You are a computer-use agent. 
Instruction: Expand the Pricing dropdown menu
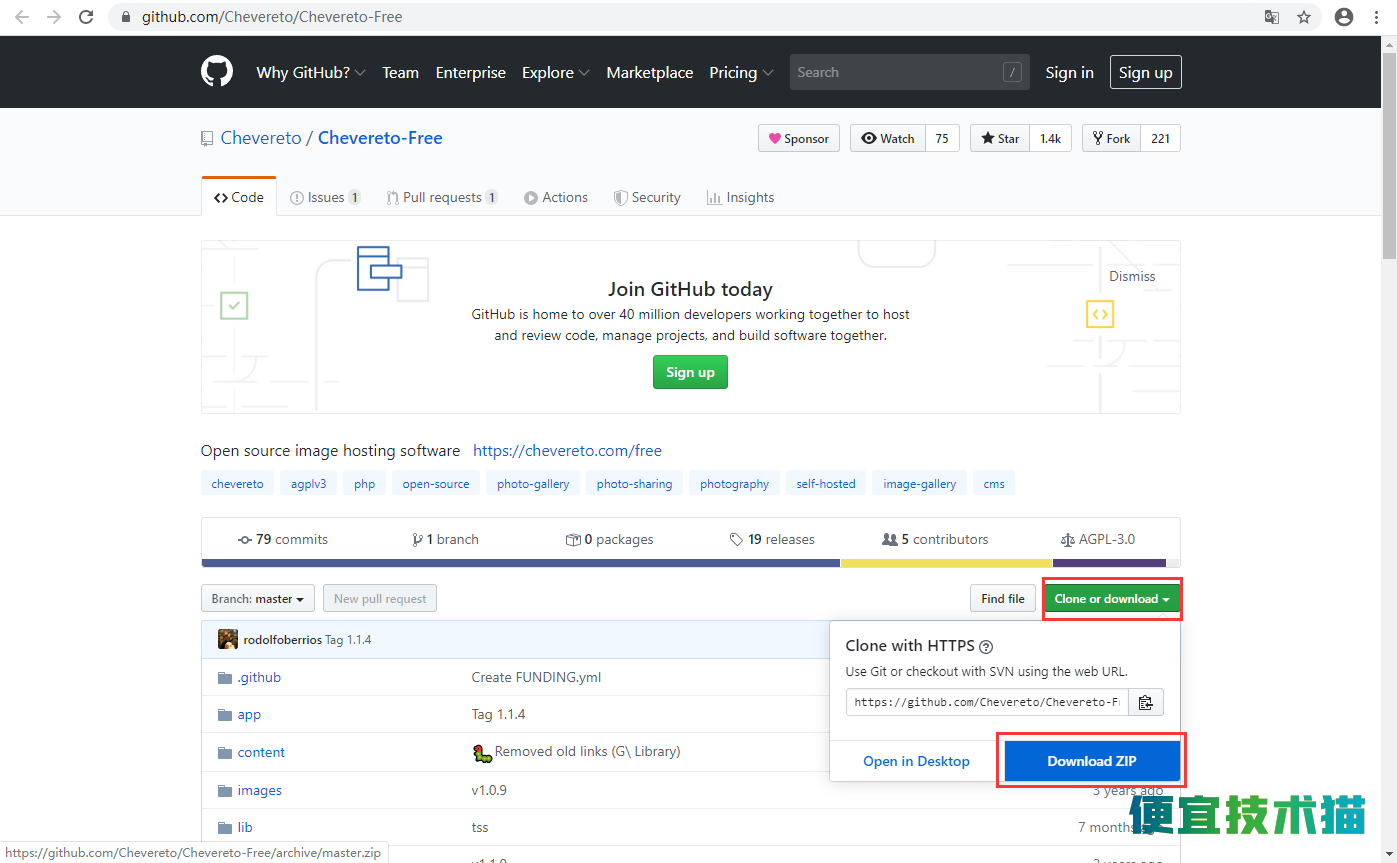pos(741,72)
